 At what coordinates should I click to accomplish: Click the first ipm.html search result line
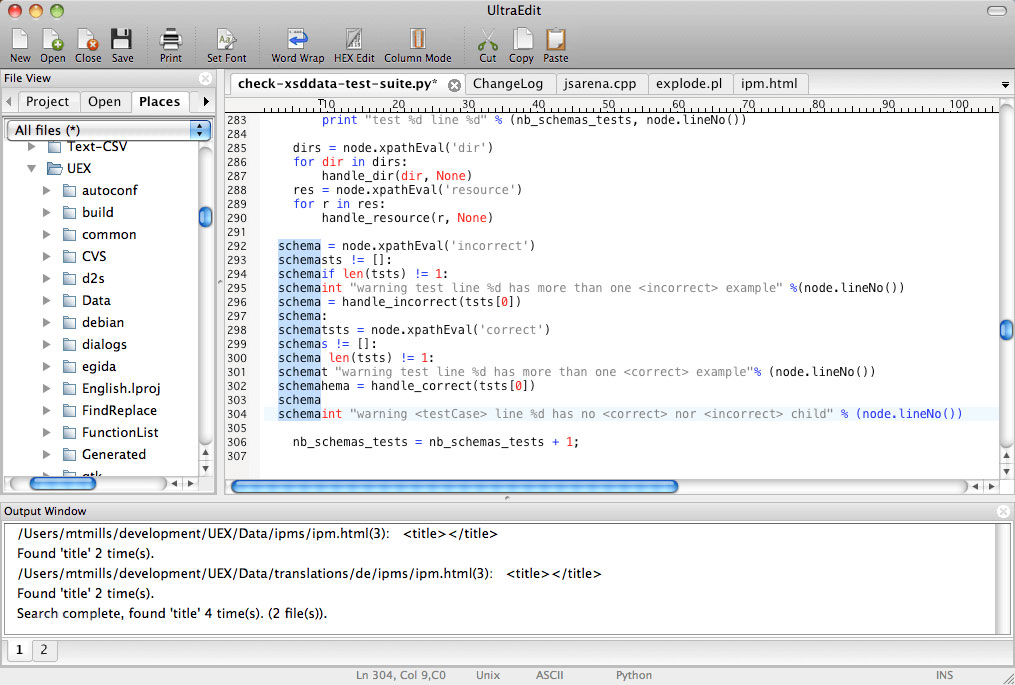(x=257, y=534)
